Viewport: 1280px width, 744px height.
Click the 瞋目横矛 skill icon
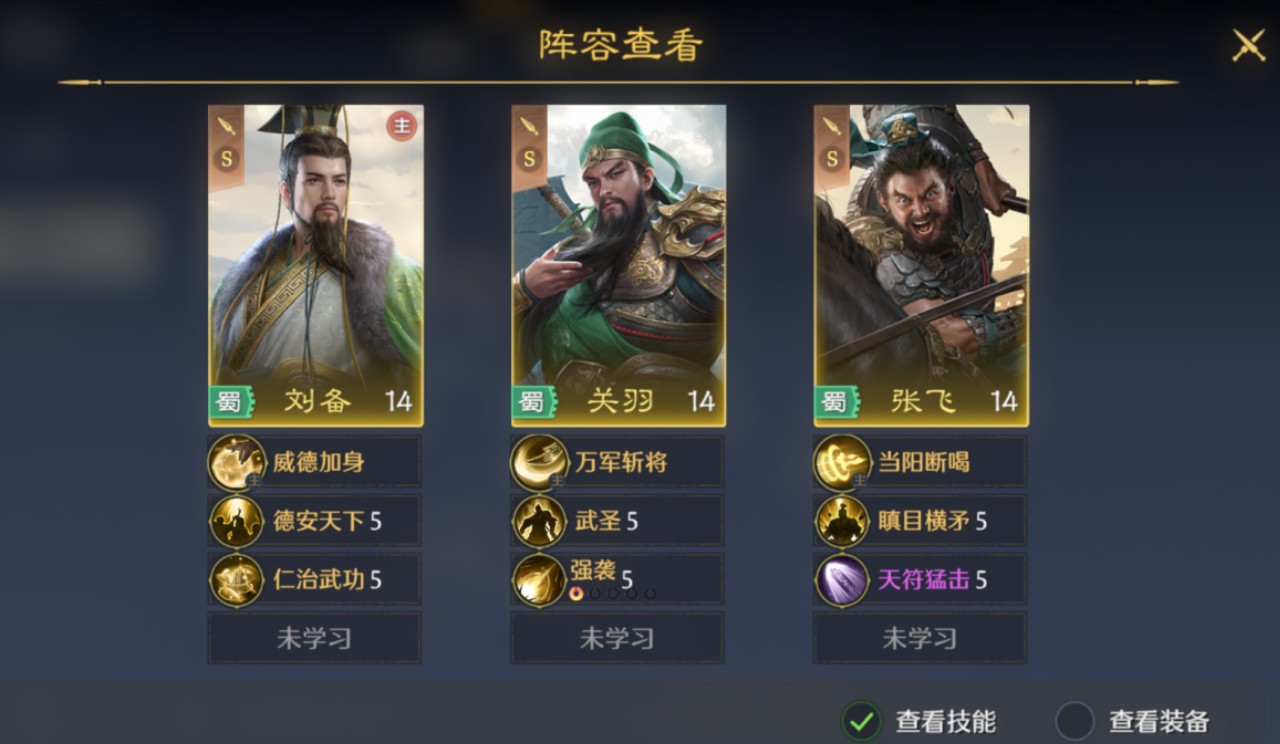[842, 521]
